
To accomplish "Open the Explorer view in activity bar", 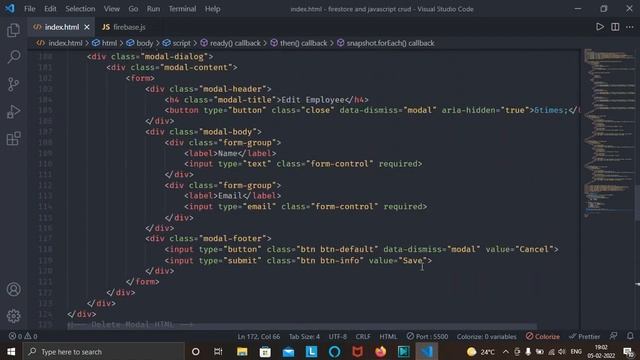I will [x=13, y=30].
